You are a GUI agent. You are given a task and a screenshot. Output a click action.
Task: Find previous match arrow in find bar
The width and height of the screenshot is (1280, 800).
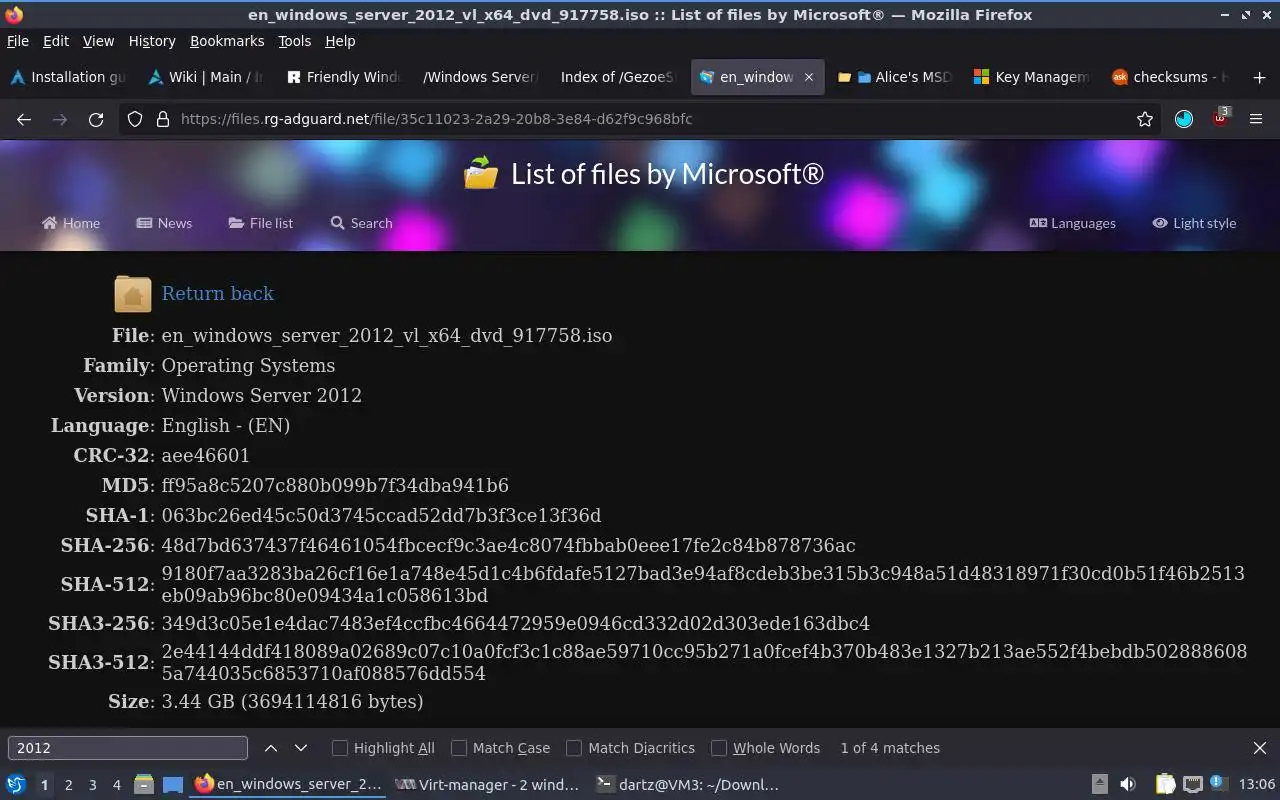click(271, 748)
